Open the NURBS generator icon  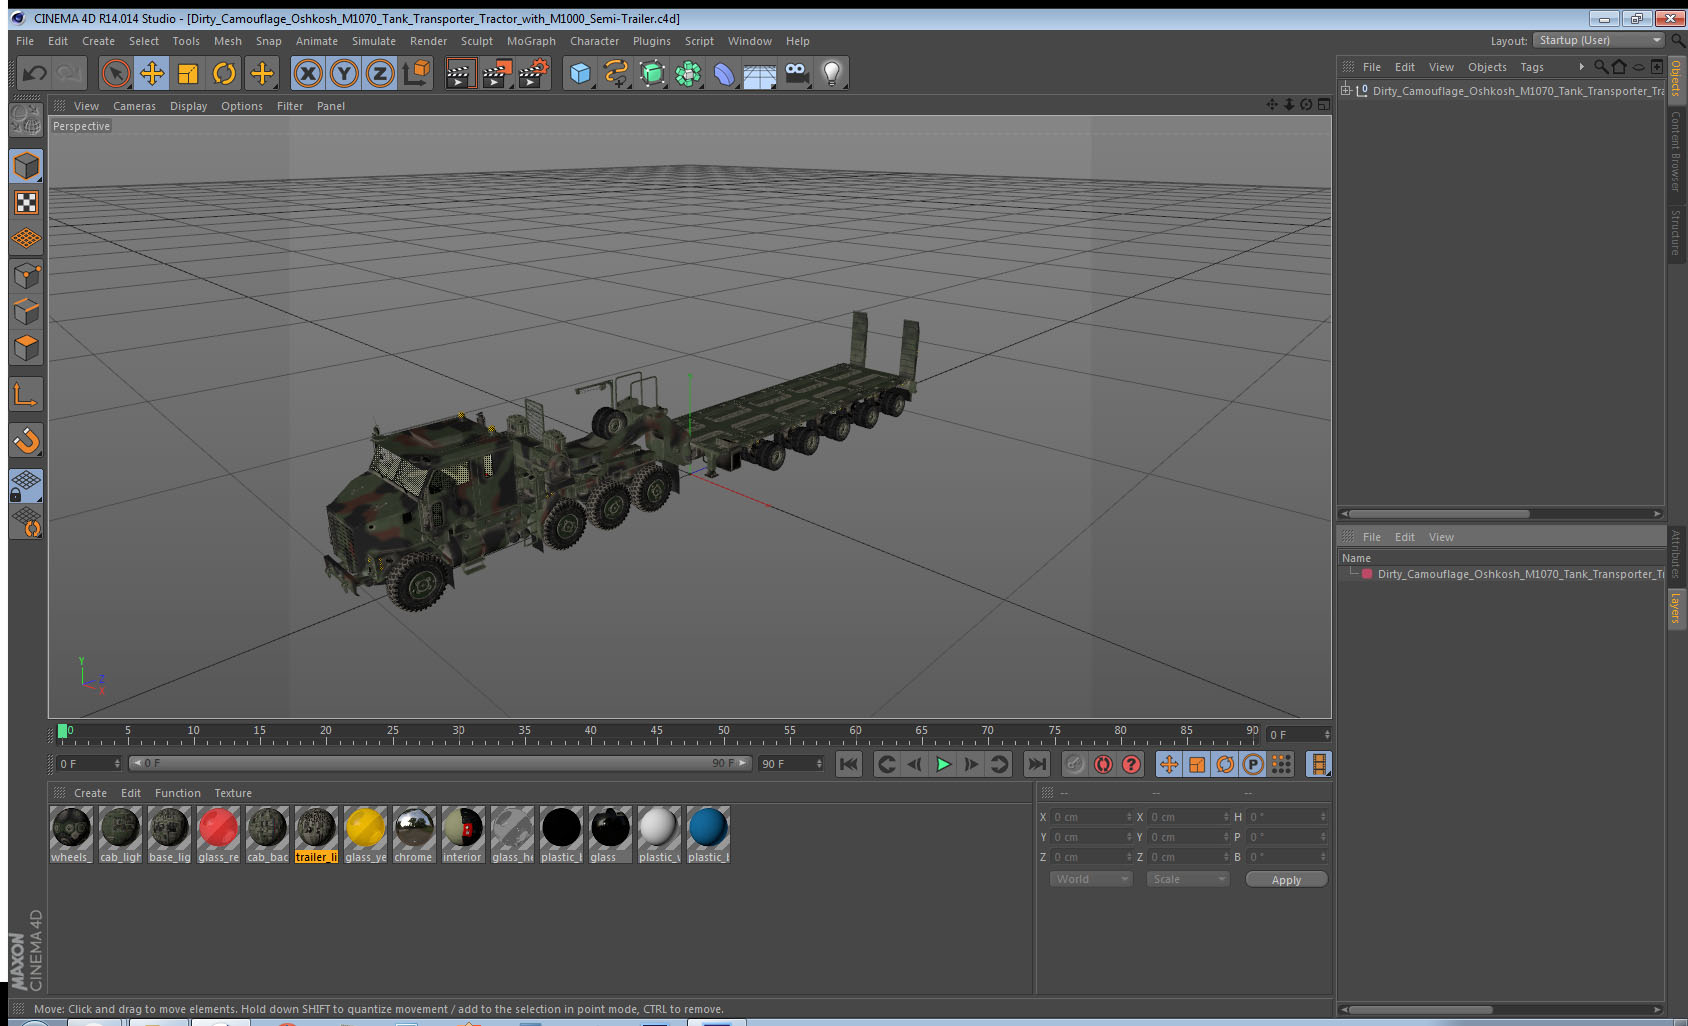[x=652, y=73]
